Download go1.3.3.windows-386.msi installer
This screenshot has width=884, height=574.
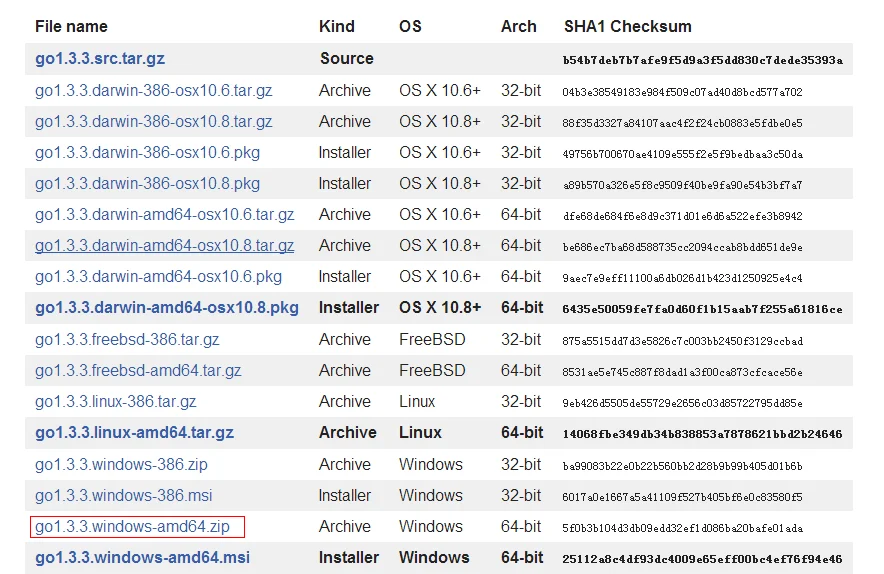pyautogui.click(x=123, y=495)
